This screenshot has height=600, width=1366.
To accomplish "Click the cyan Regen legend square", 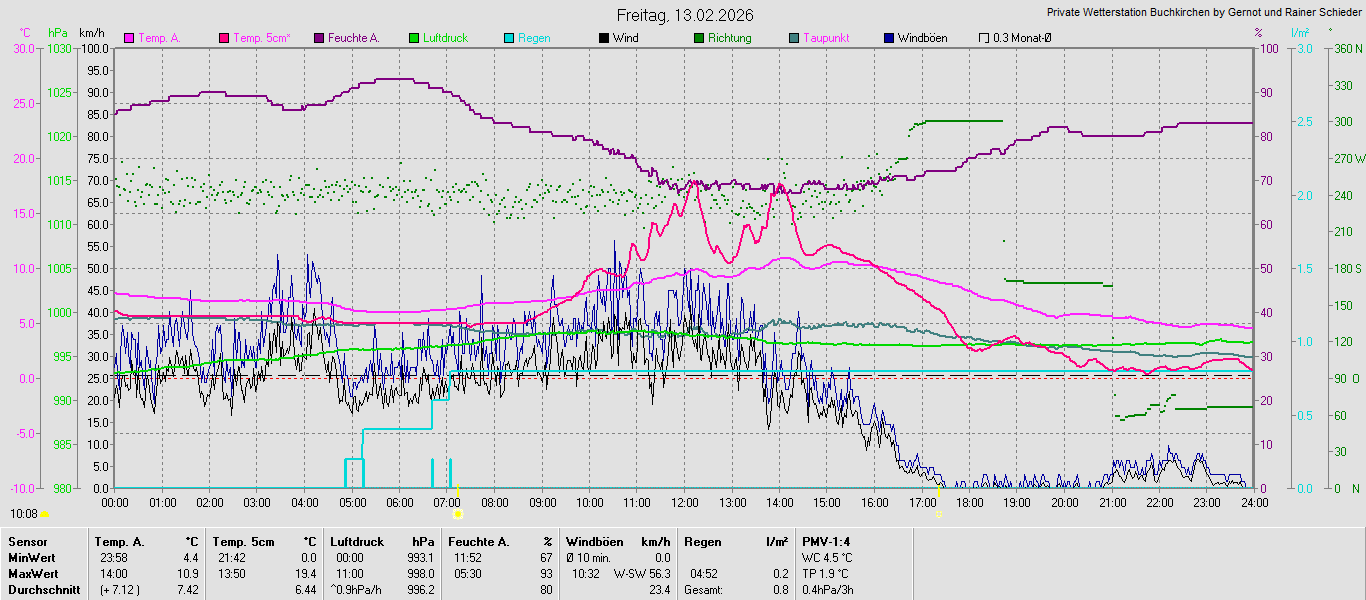I will pyautogui.click(x=509, y=38).
